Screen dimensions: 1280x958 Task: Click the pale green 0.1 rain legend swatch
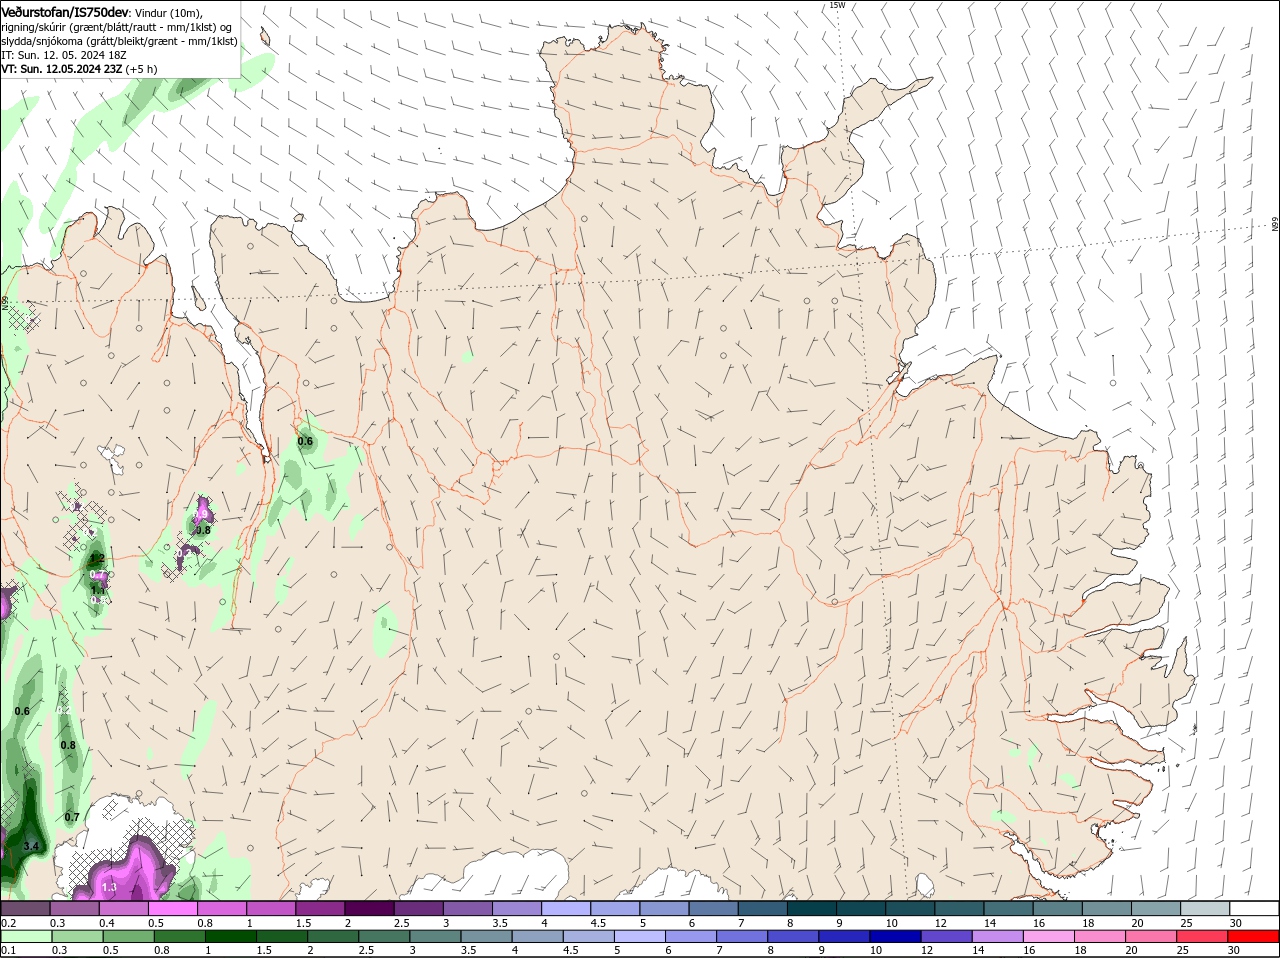[x=25, y=937]
